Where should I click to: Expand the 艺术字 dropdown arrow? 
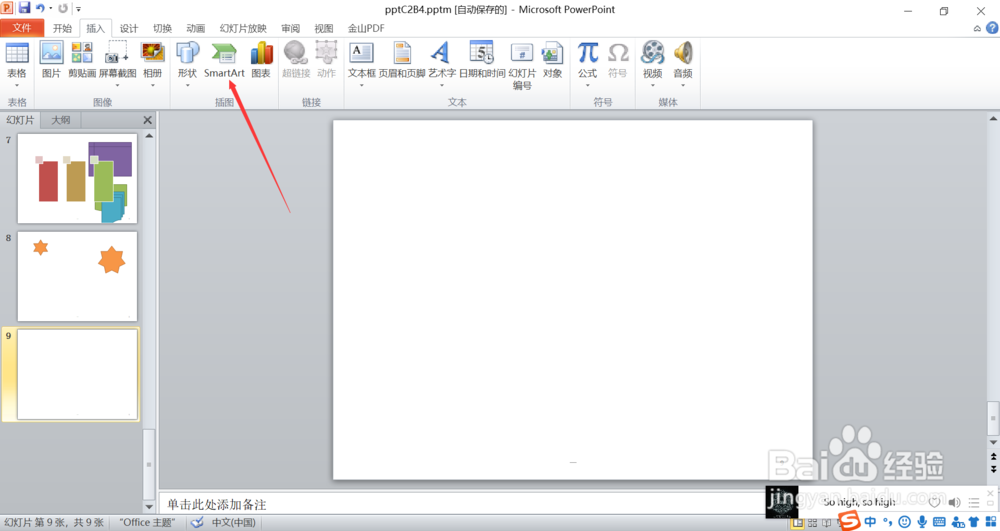tap(441, 85)
